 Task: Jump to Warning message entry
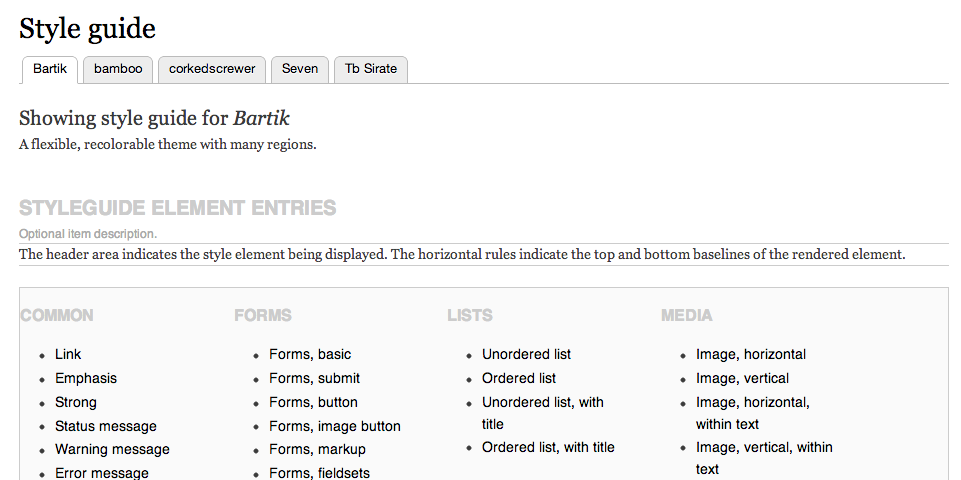click(112, 449)
